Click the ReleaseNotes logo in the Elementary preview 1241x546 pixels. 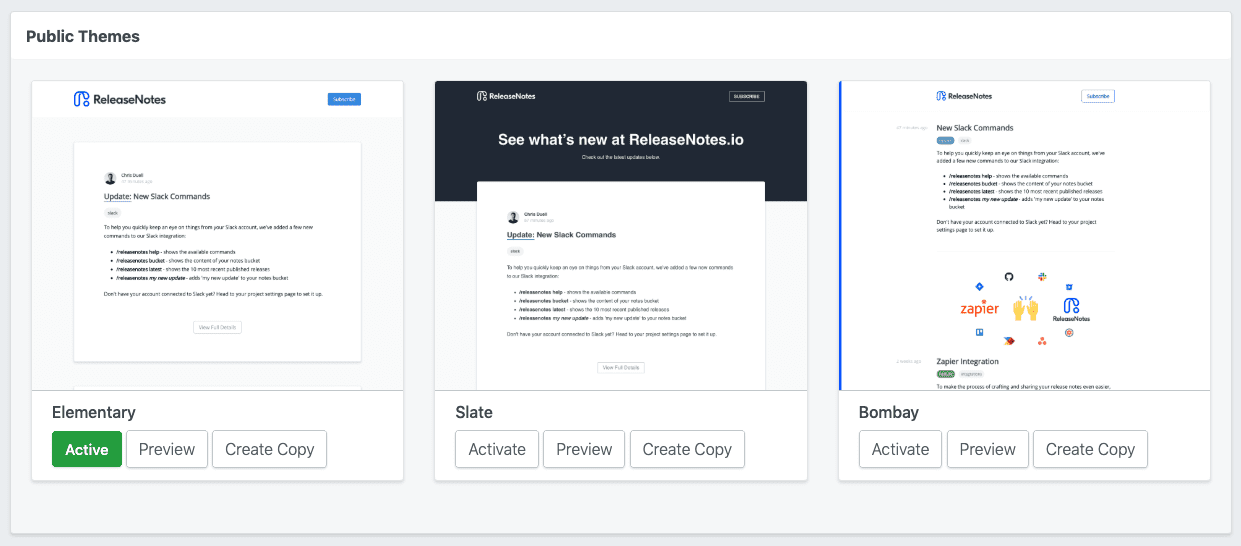coord(120,99)
